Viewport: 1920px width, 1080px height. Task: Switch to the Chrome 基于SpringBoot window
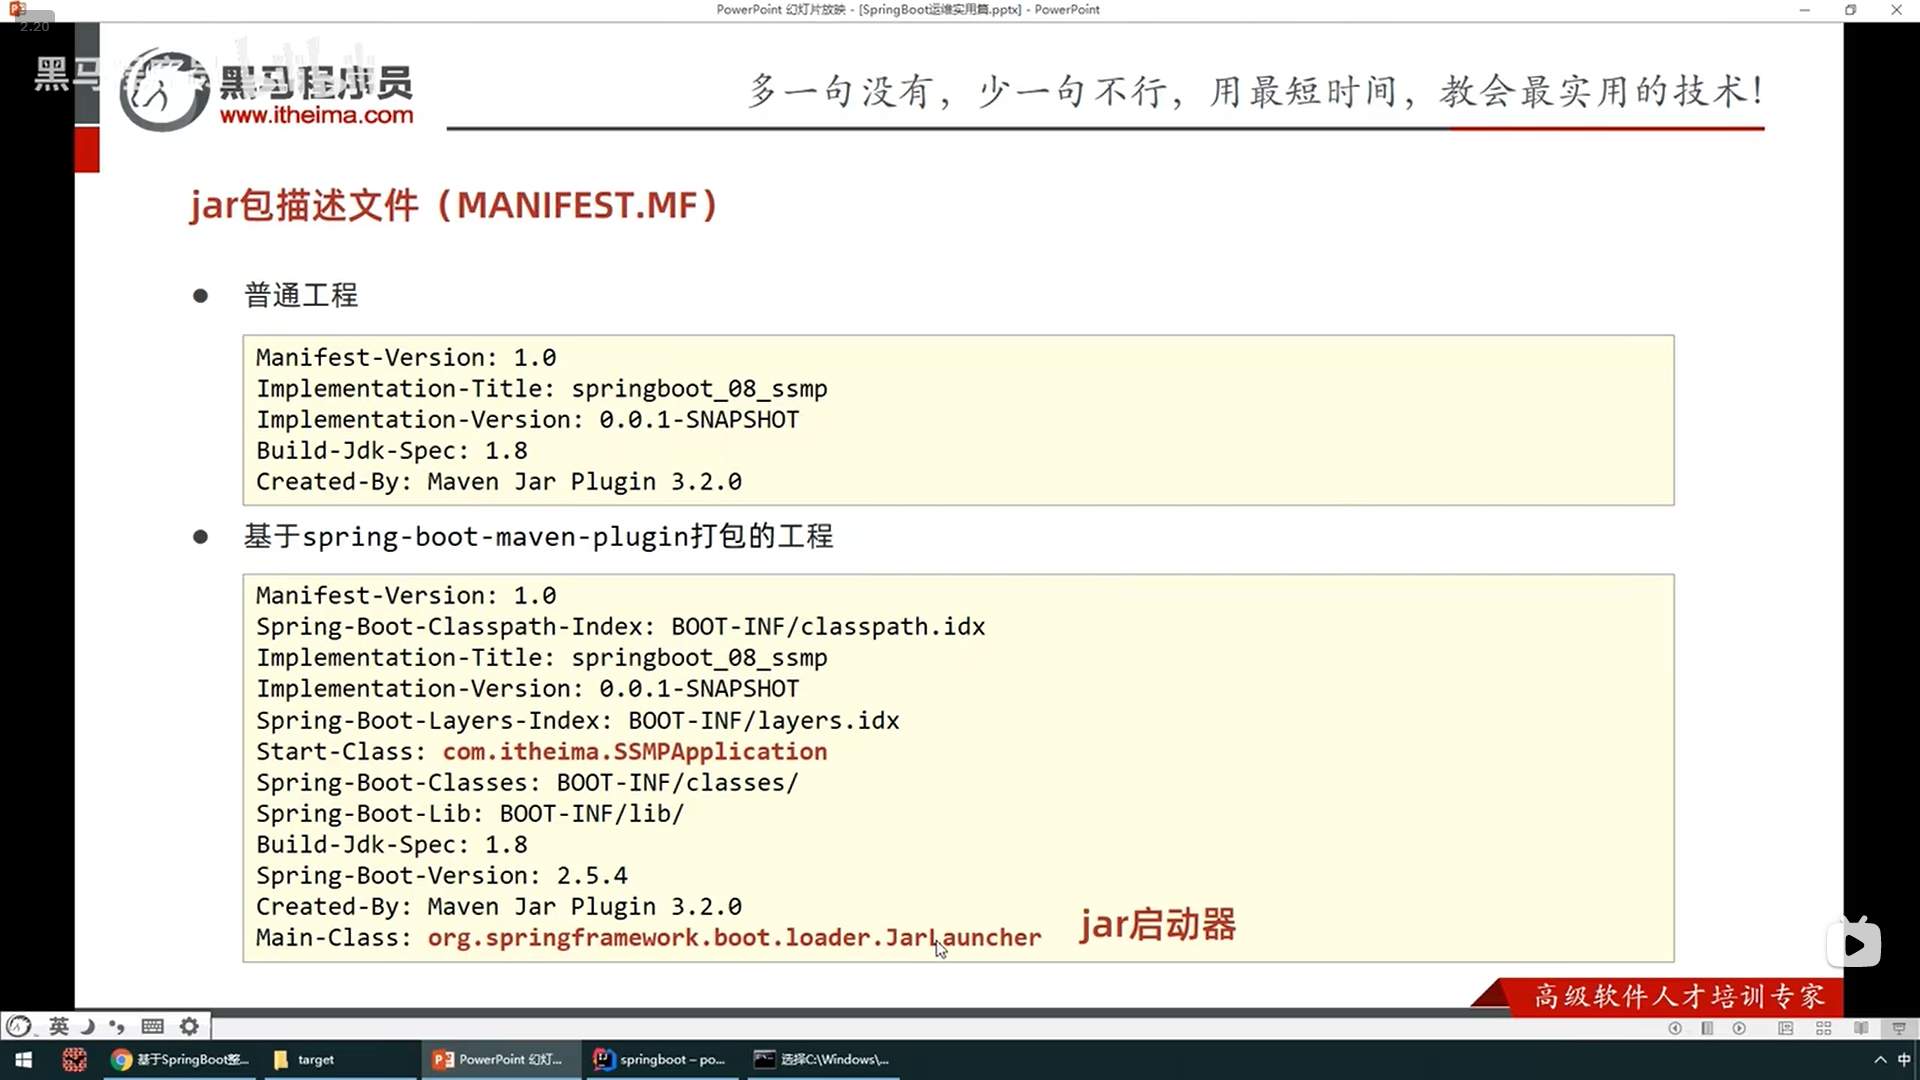click(181, 1060)
